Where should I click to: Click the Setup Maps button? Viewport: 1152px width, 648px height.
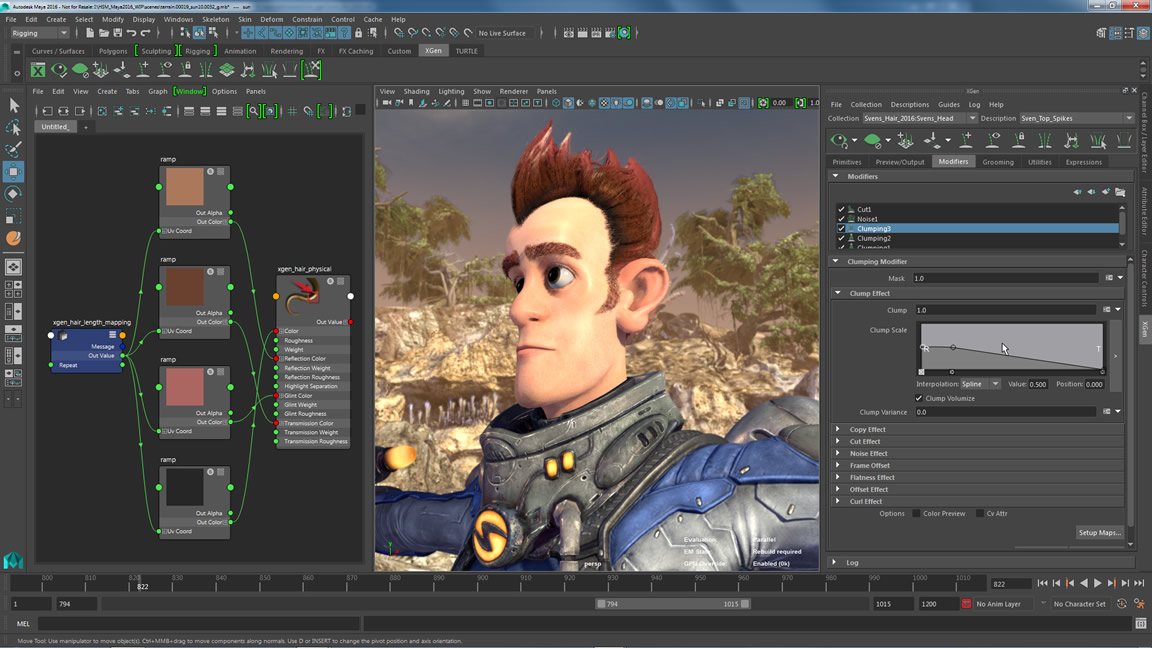point(1099,533)
